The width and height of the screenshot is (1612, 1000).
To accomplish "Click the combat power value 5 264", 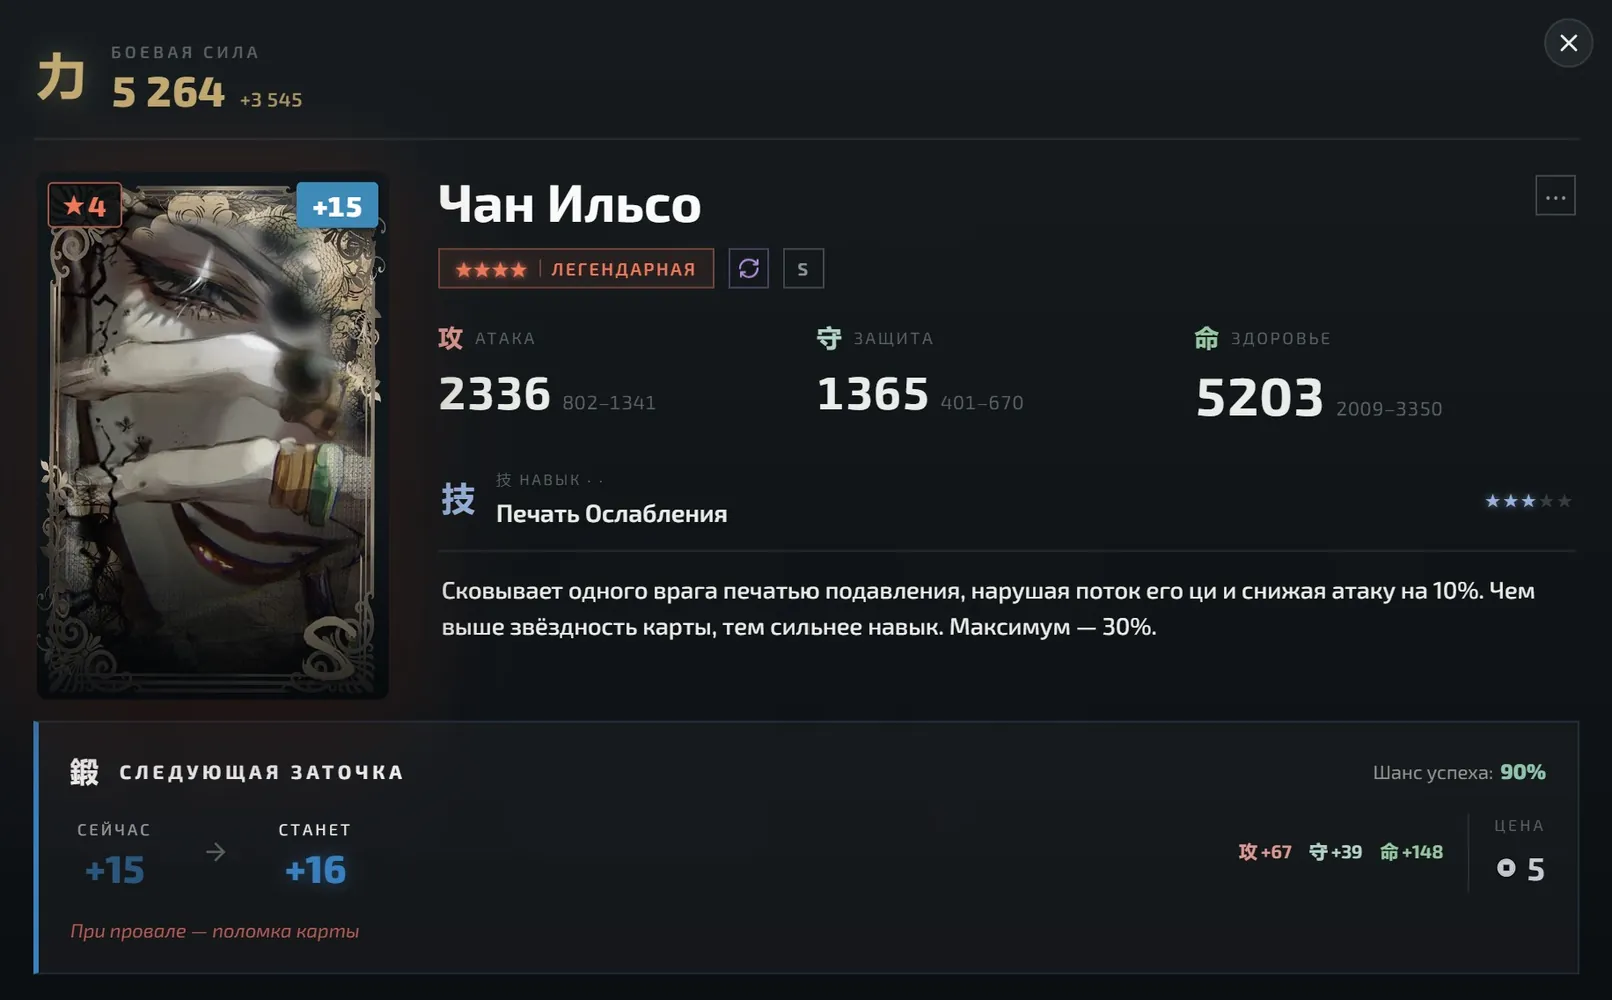I will click(168, 93).
